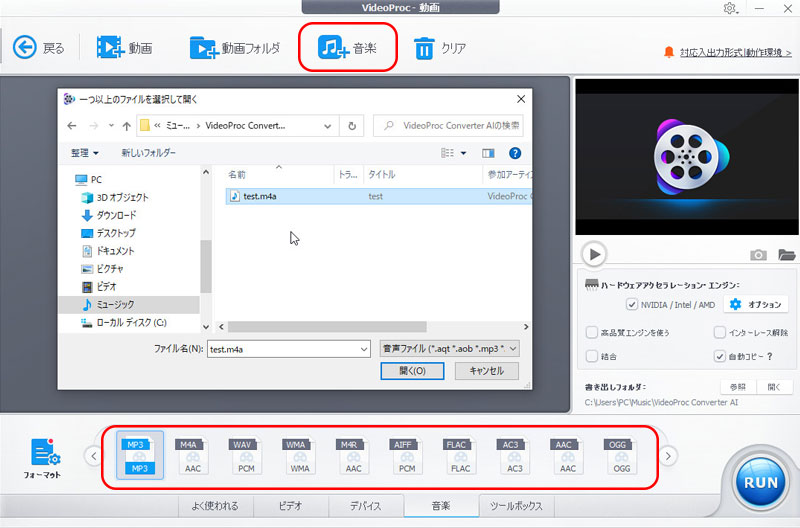Click 開く next to output folder
This screenshot has width=800, height=528.
[x=774, y=387]
